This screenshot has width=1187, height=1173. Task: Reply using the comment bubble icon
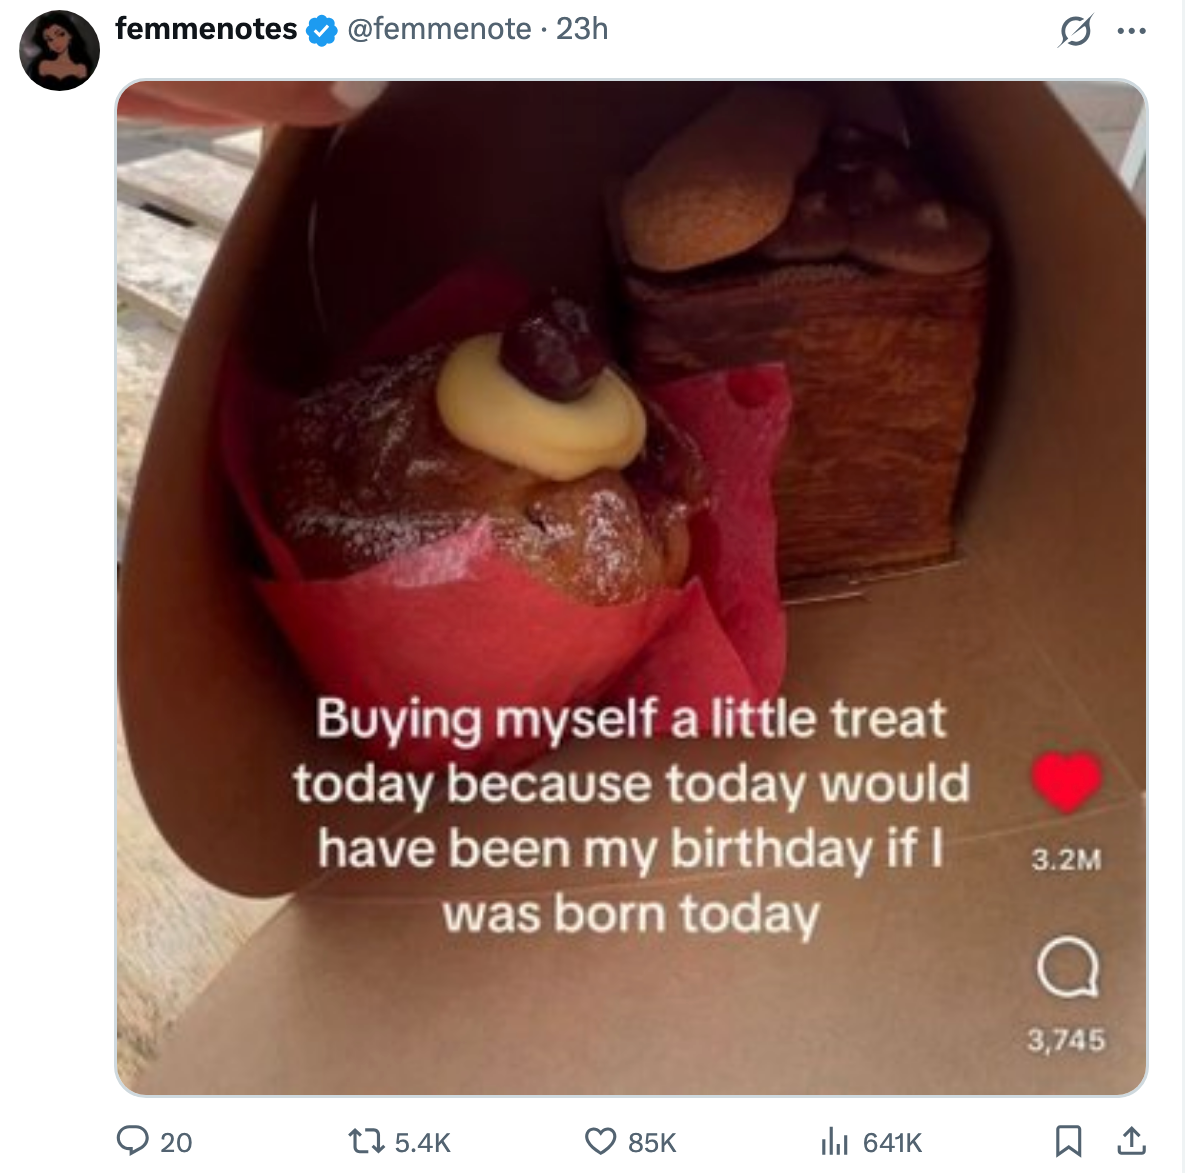[133, 1141]
